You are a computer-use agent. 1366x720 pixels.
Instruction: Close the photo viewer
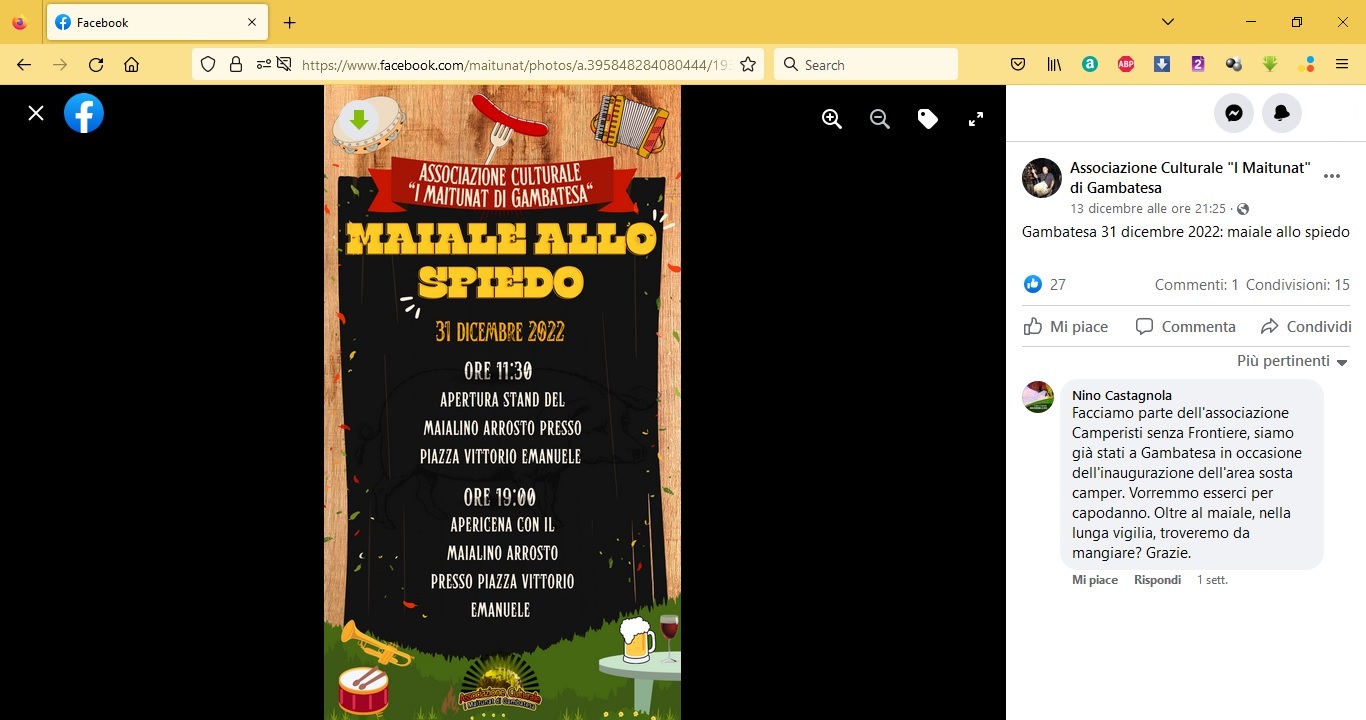coord(36,113)
